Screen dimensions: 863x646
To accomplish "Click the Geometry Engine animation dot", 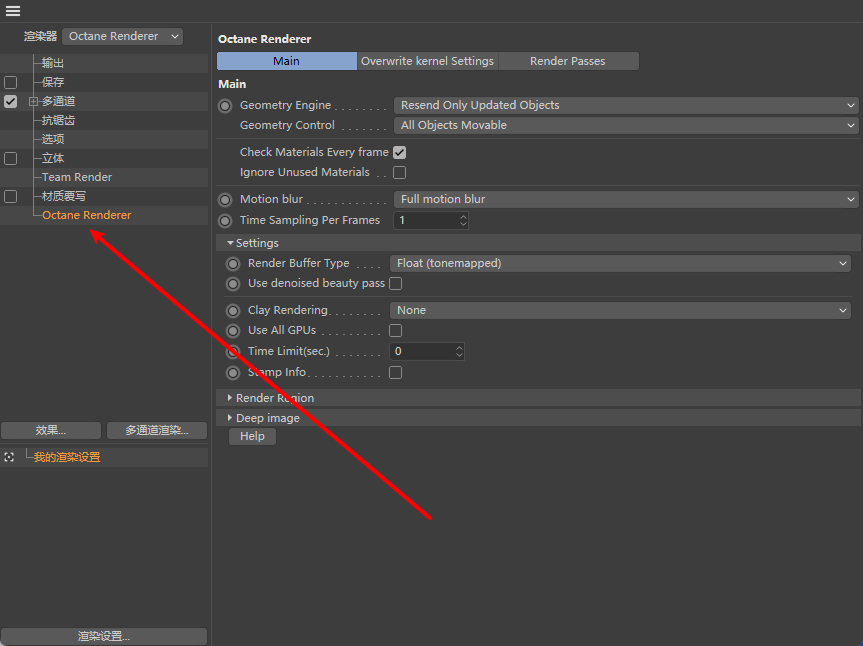I will click(x=225, y=106).
